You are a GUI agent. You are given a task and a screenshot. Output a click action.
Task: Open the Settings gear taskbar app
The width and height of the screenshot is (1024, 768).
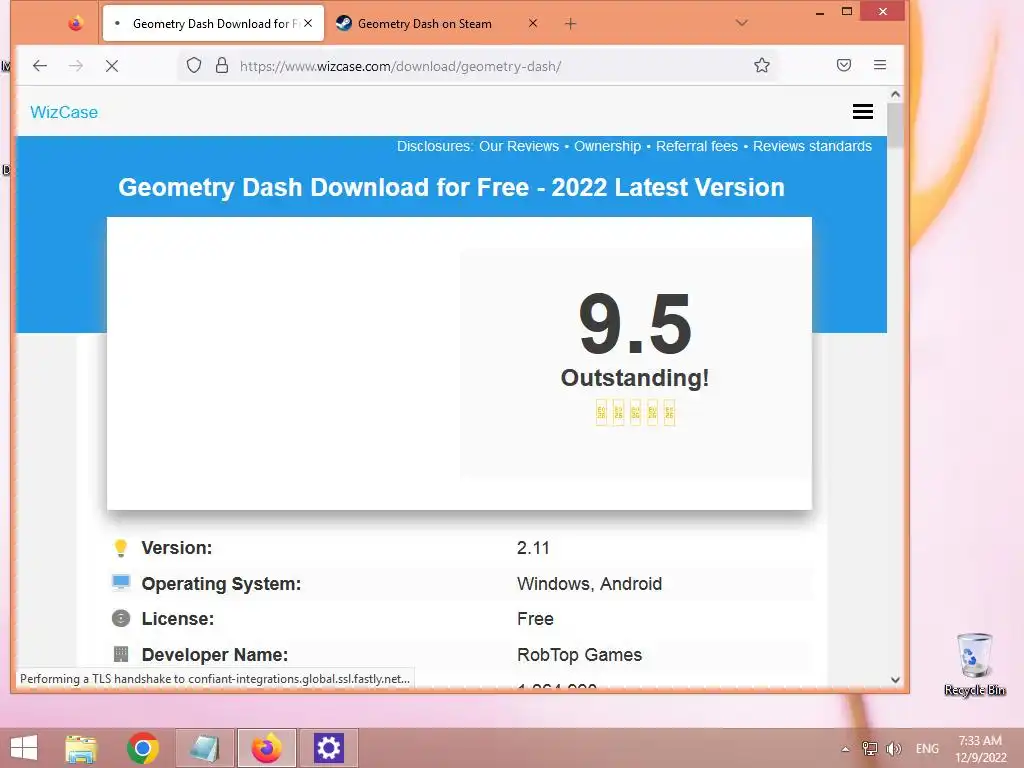[328, 748]
